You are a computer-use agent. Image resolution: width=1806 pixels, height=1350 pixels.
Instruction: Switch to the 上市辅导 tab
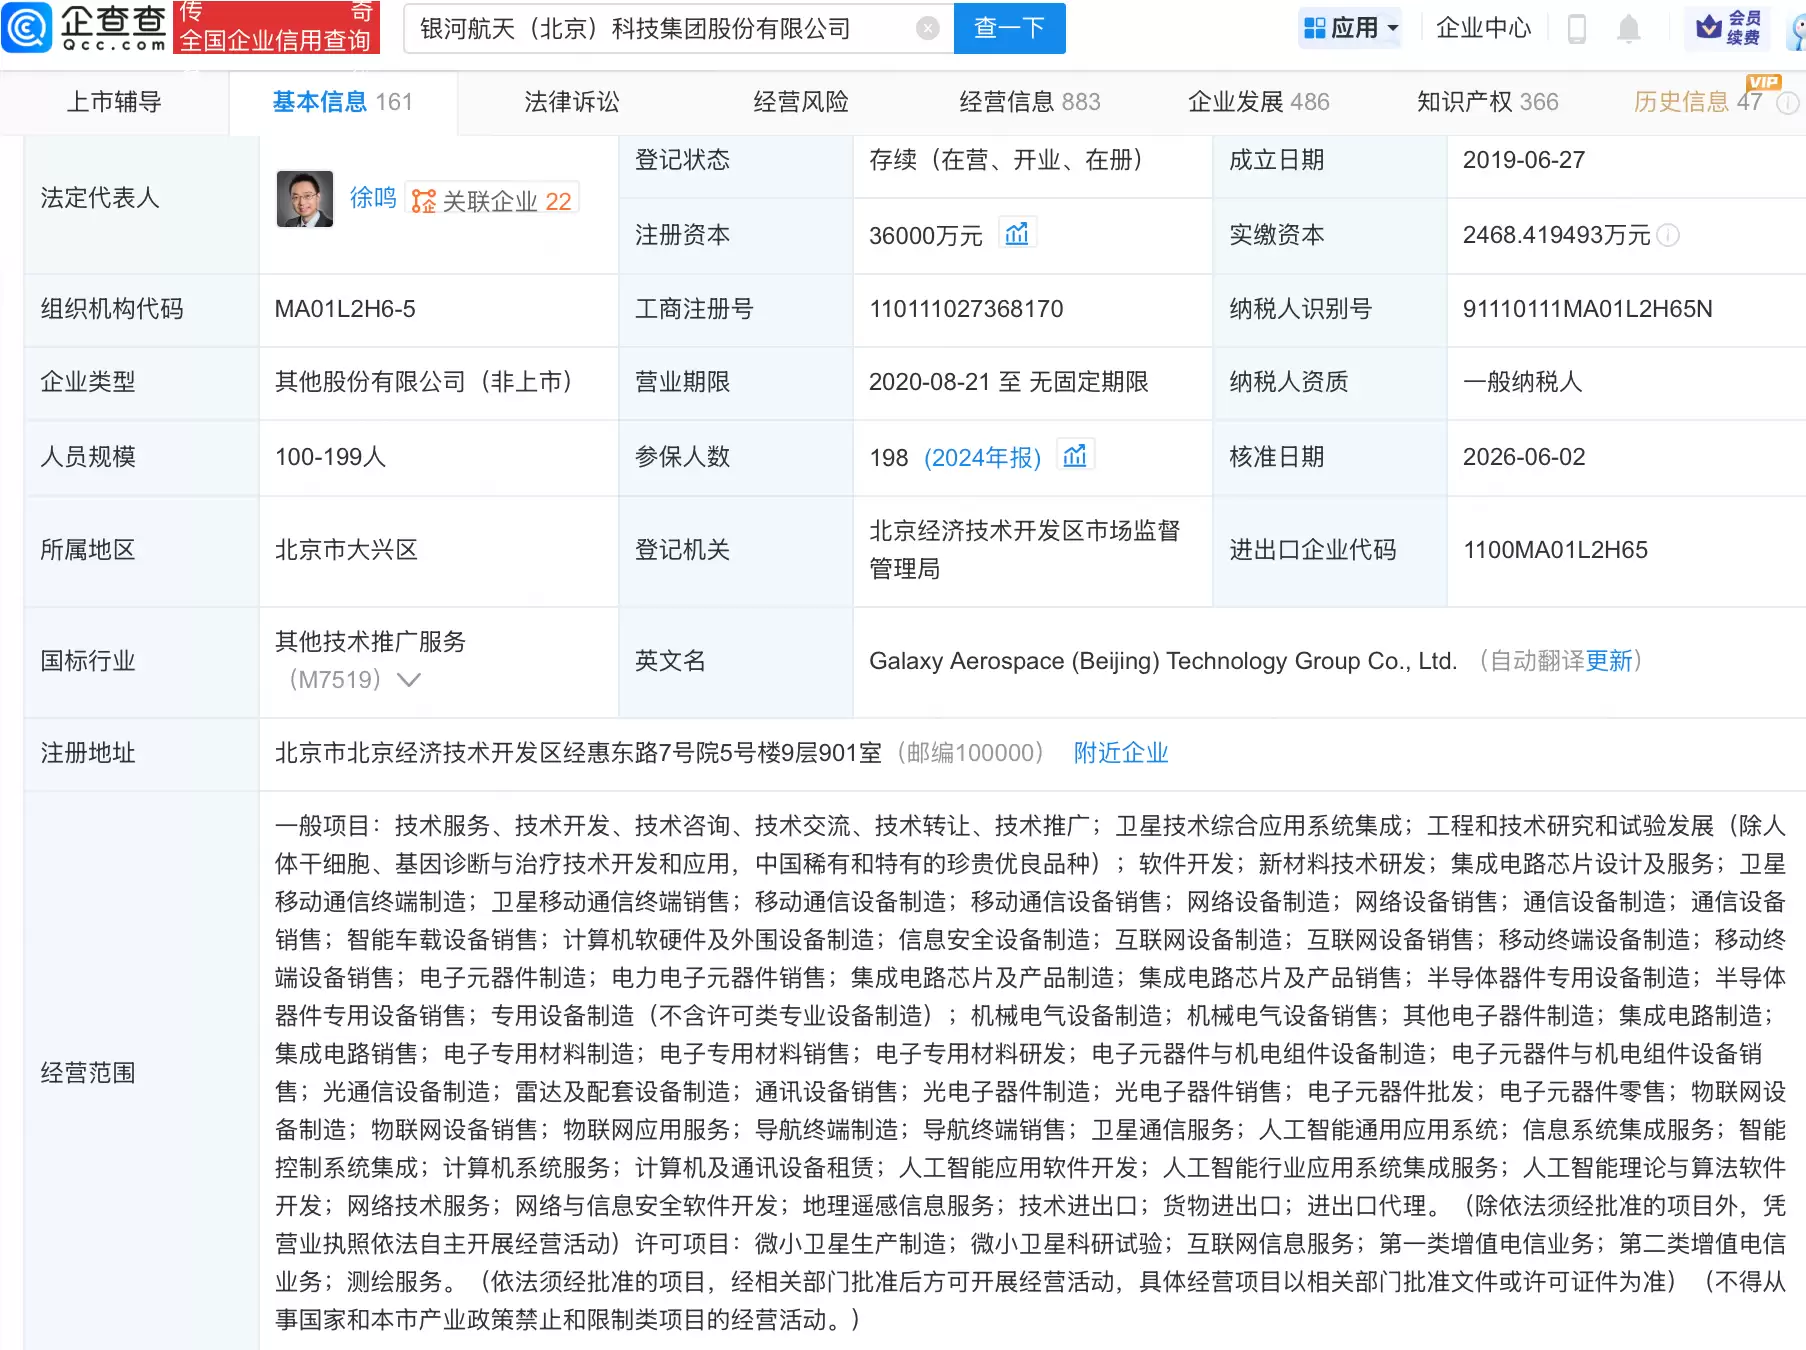[x=114, y=102]
